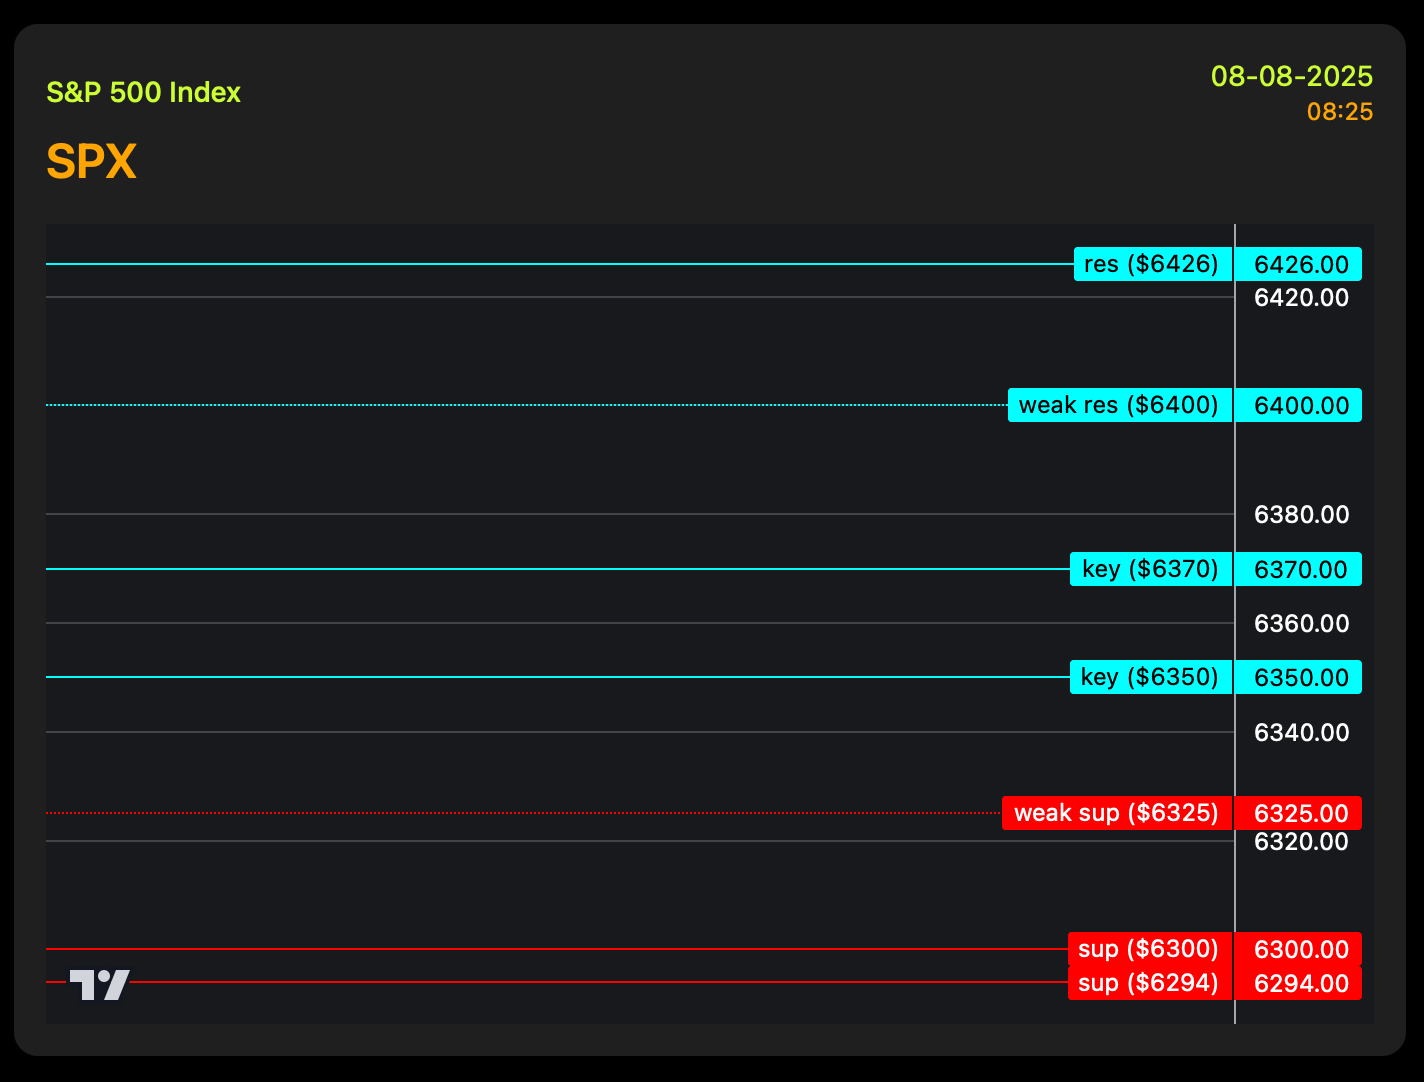
Task: Click the 'key ($6370)' level label
Action: pos(1151,569)
